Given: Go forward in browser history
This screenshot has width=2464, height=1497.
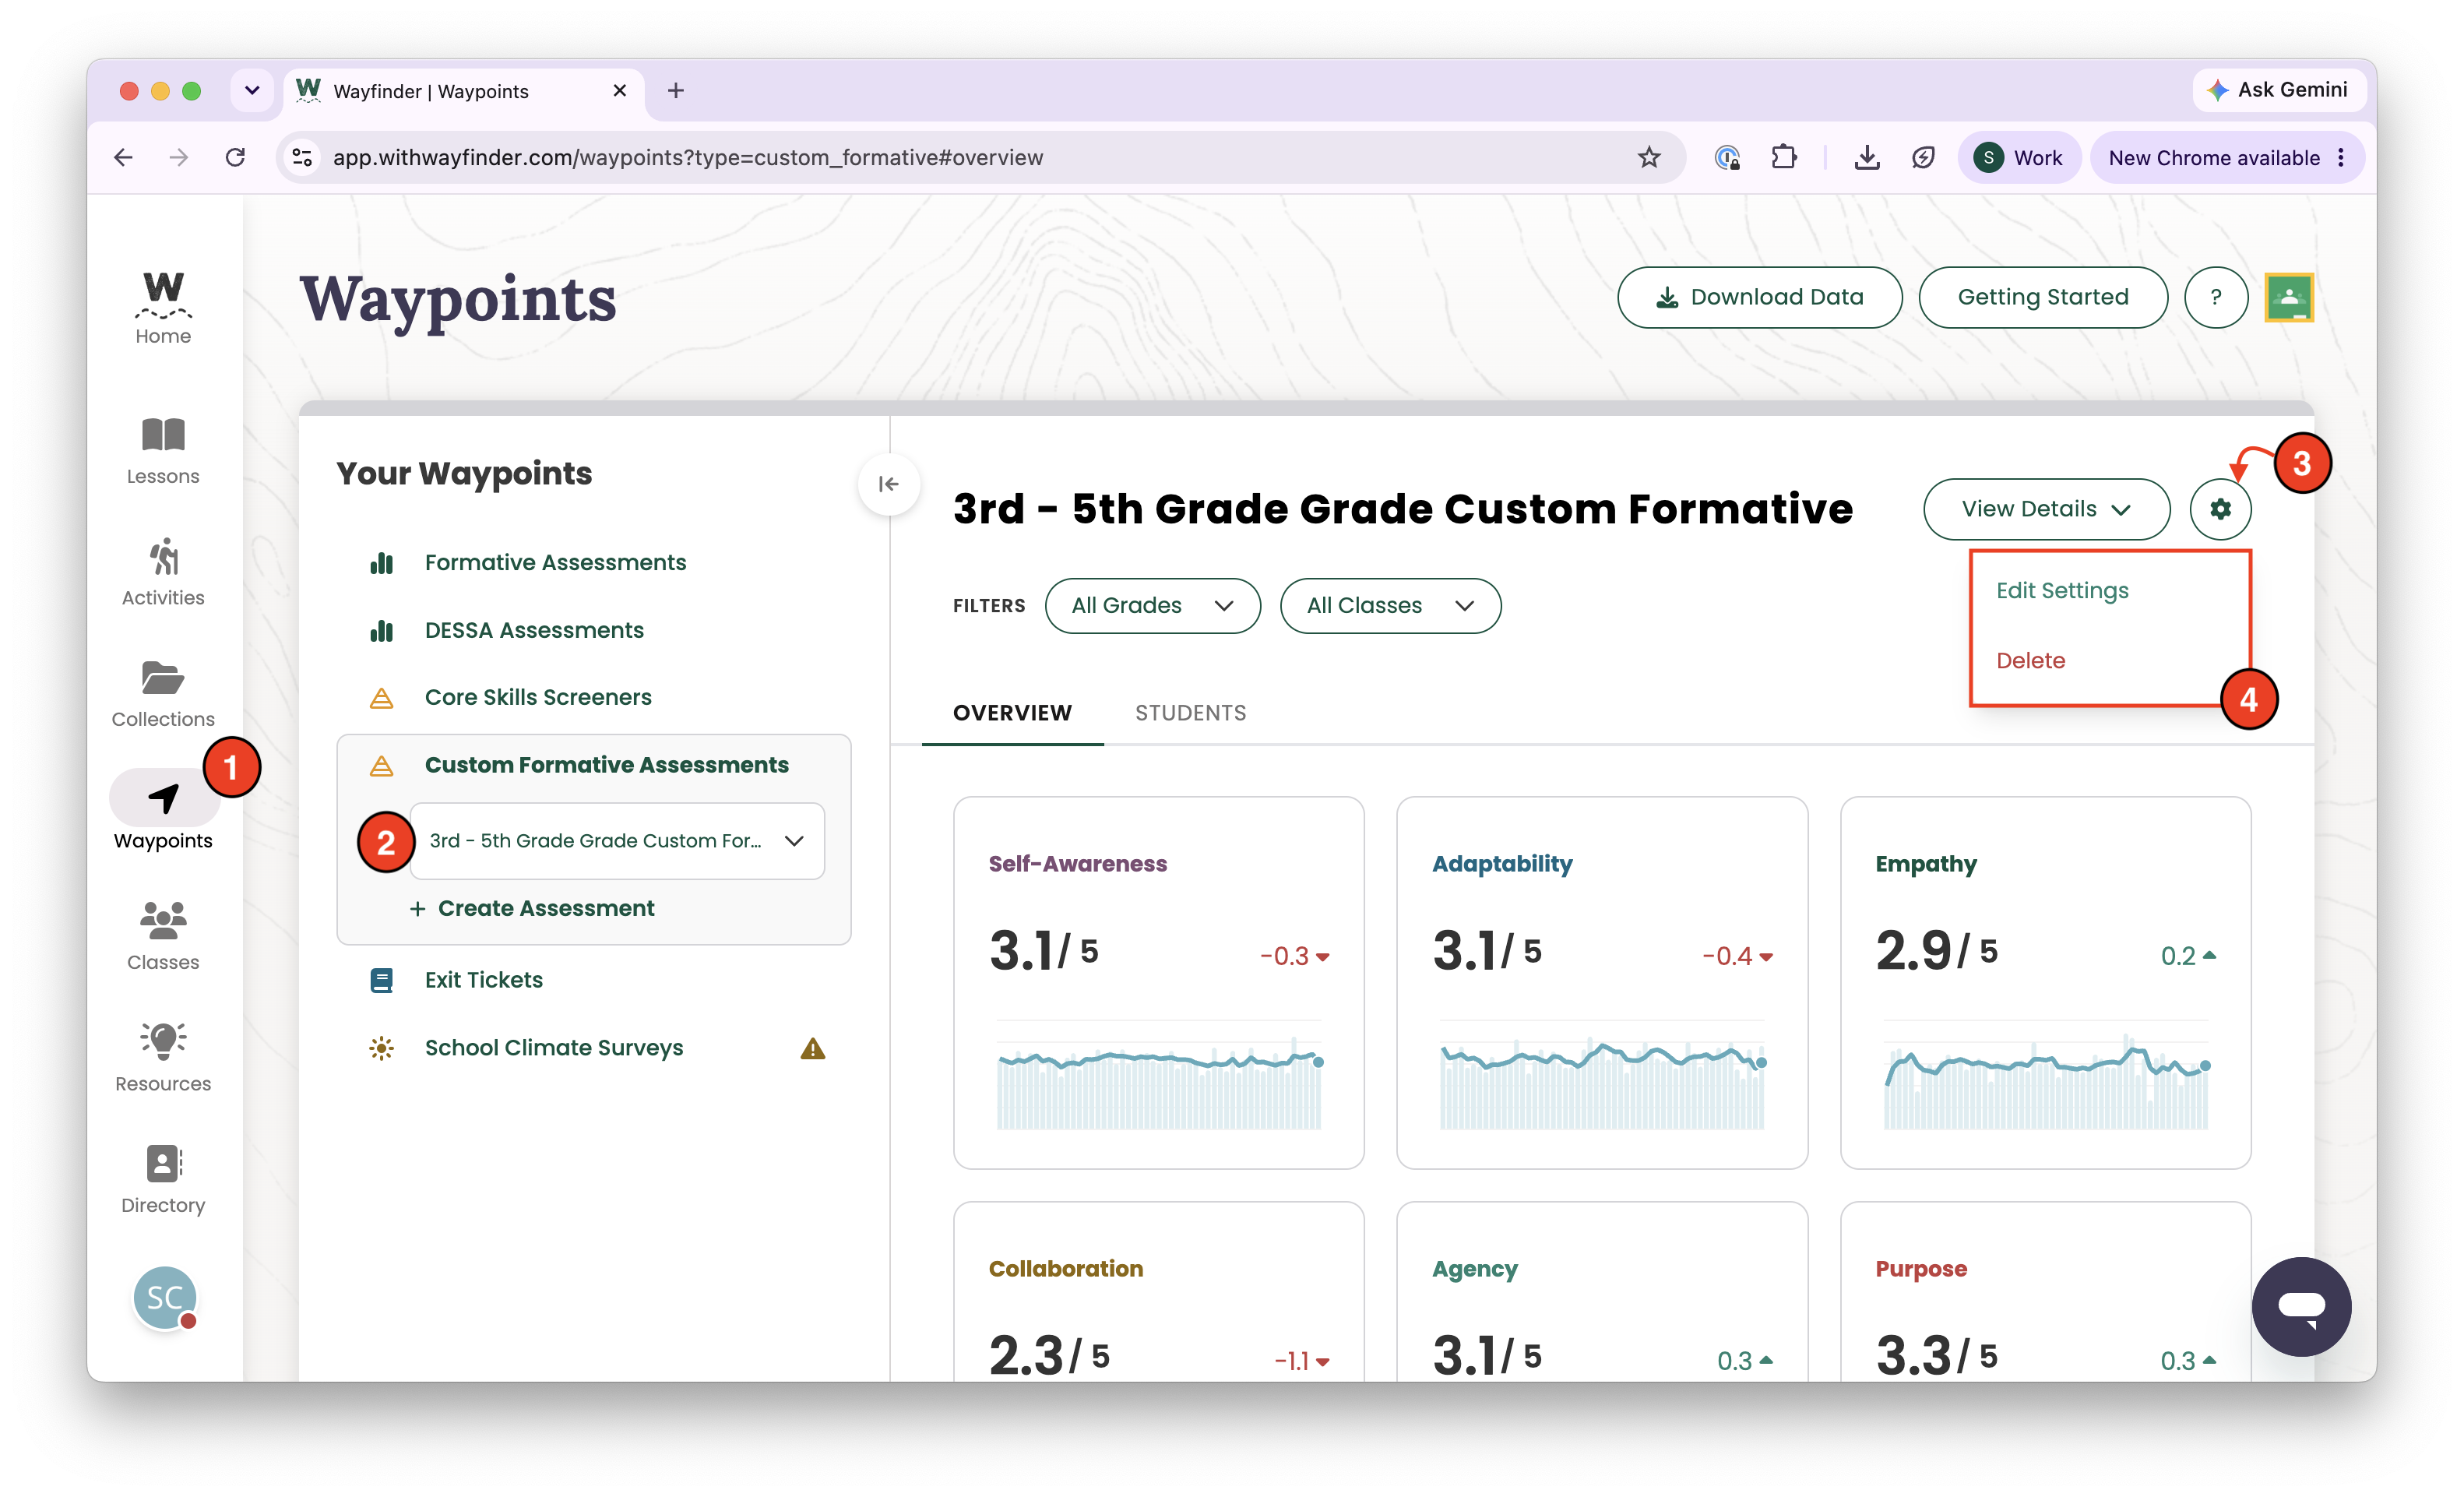Looking at the screenshot, I should 179,157.
